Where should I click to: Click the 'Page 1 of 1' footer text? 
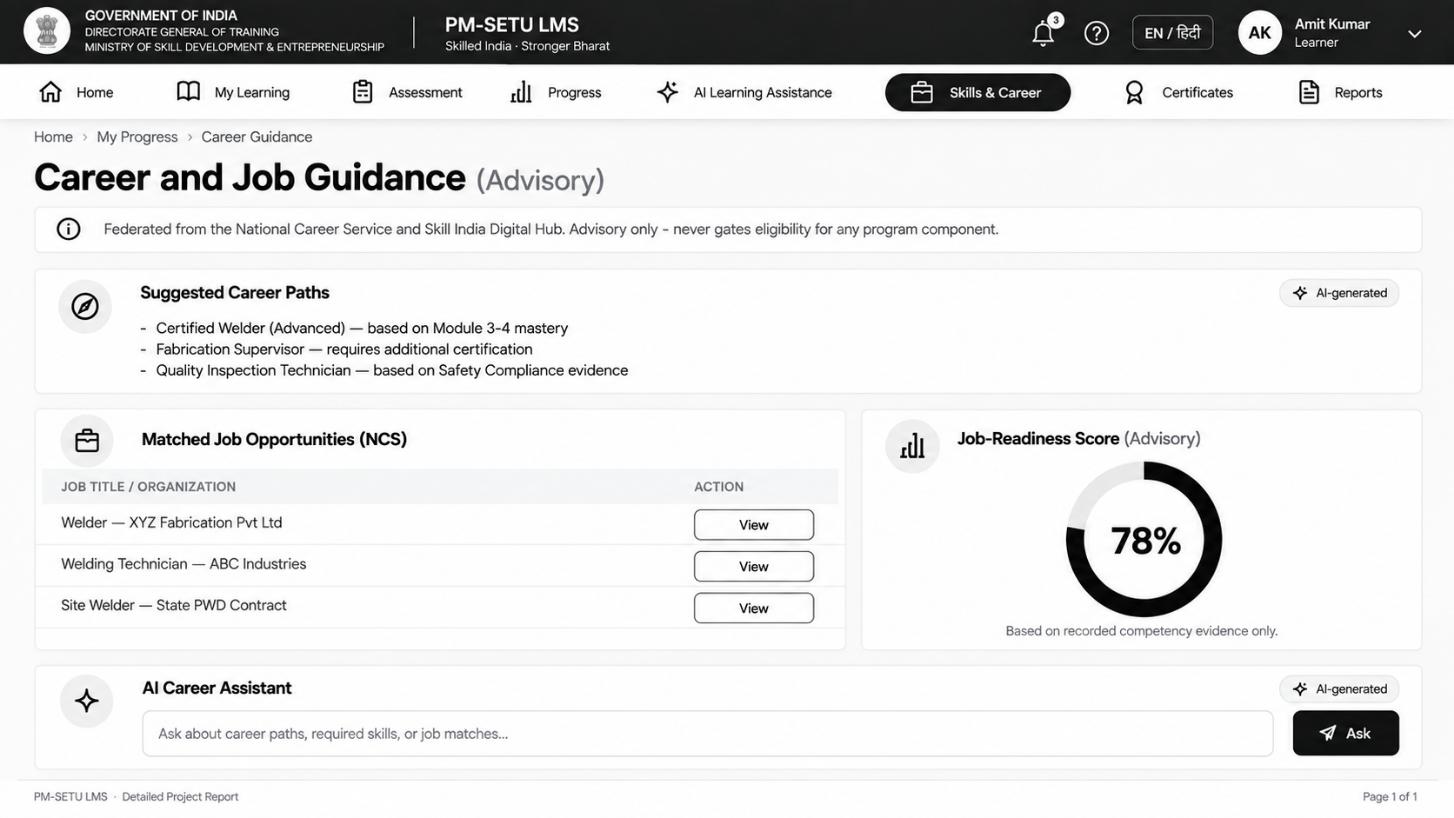tap(1390, 797)
